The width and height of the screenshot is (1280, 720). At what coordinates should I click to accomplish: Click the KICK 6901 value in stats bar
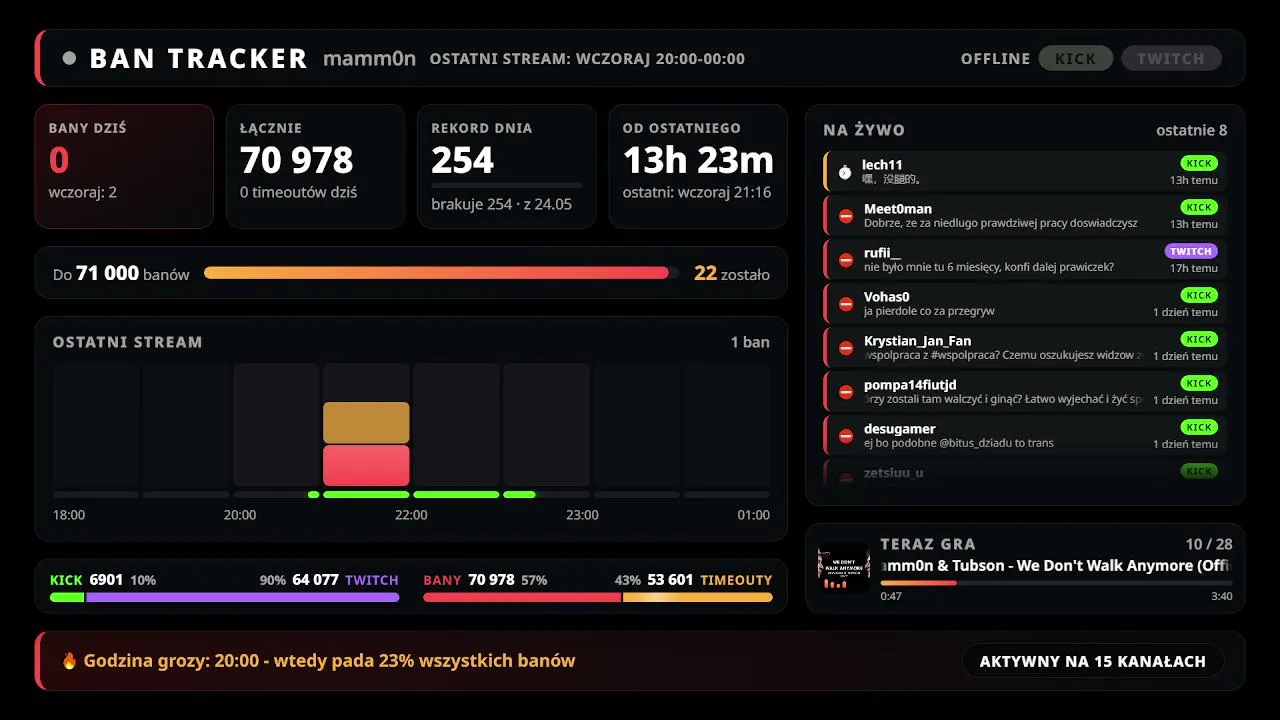tap(87, 580)
